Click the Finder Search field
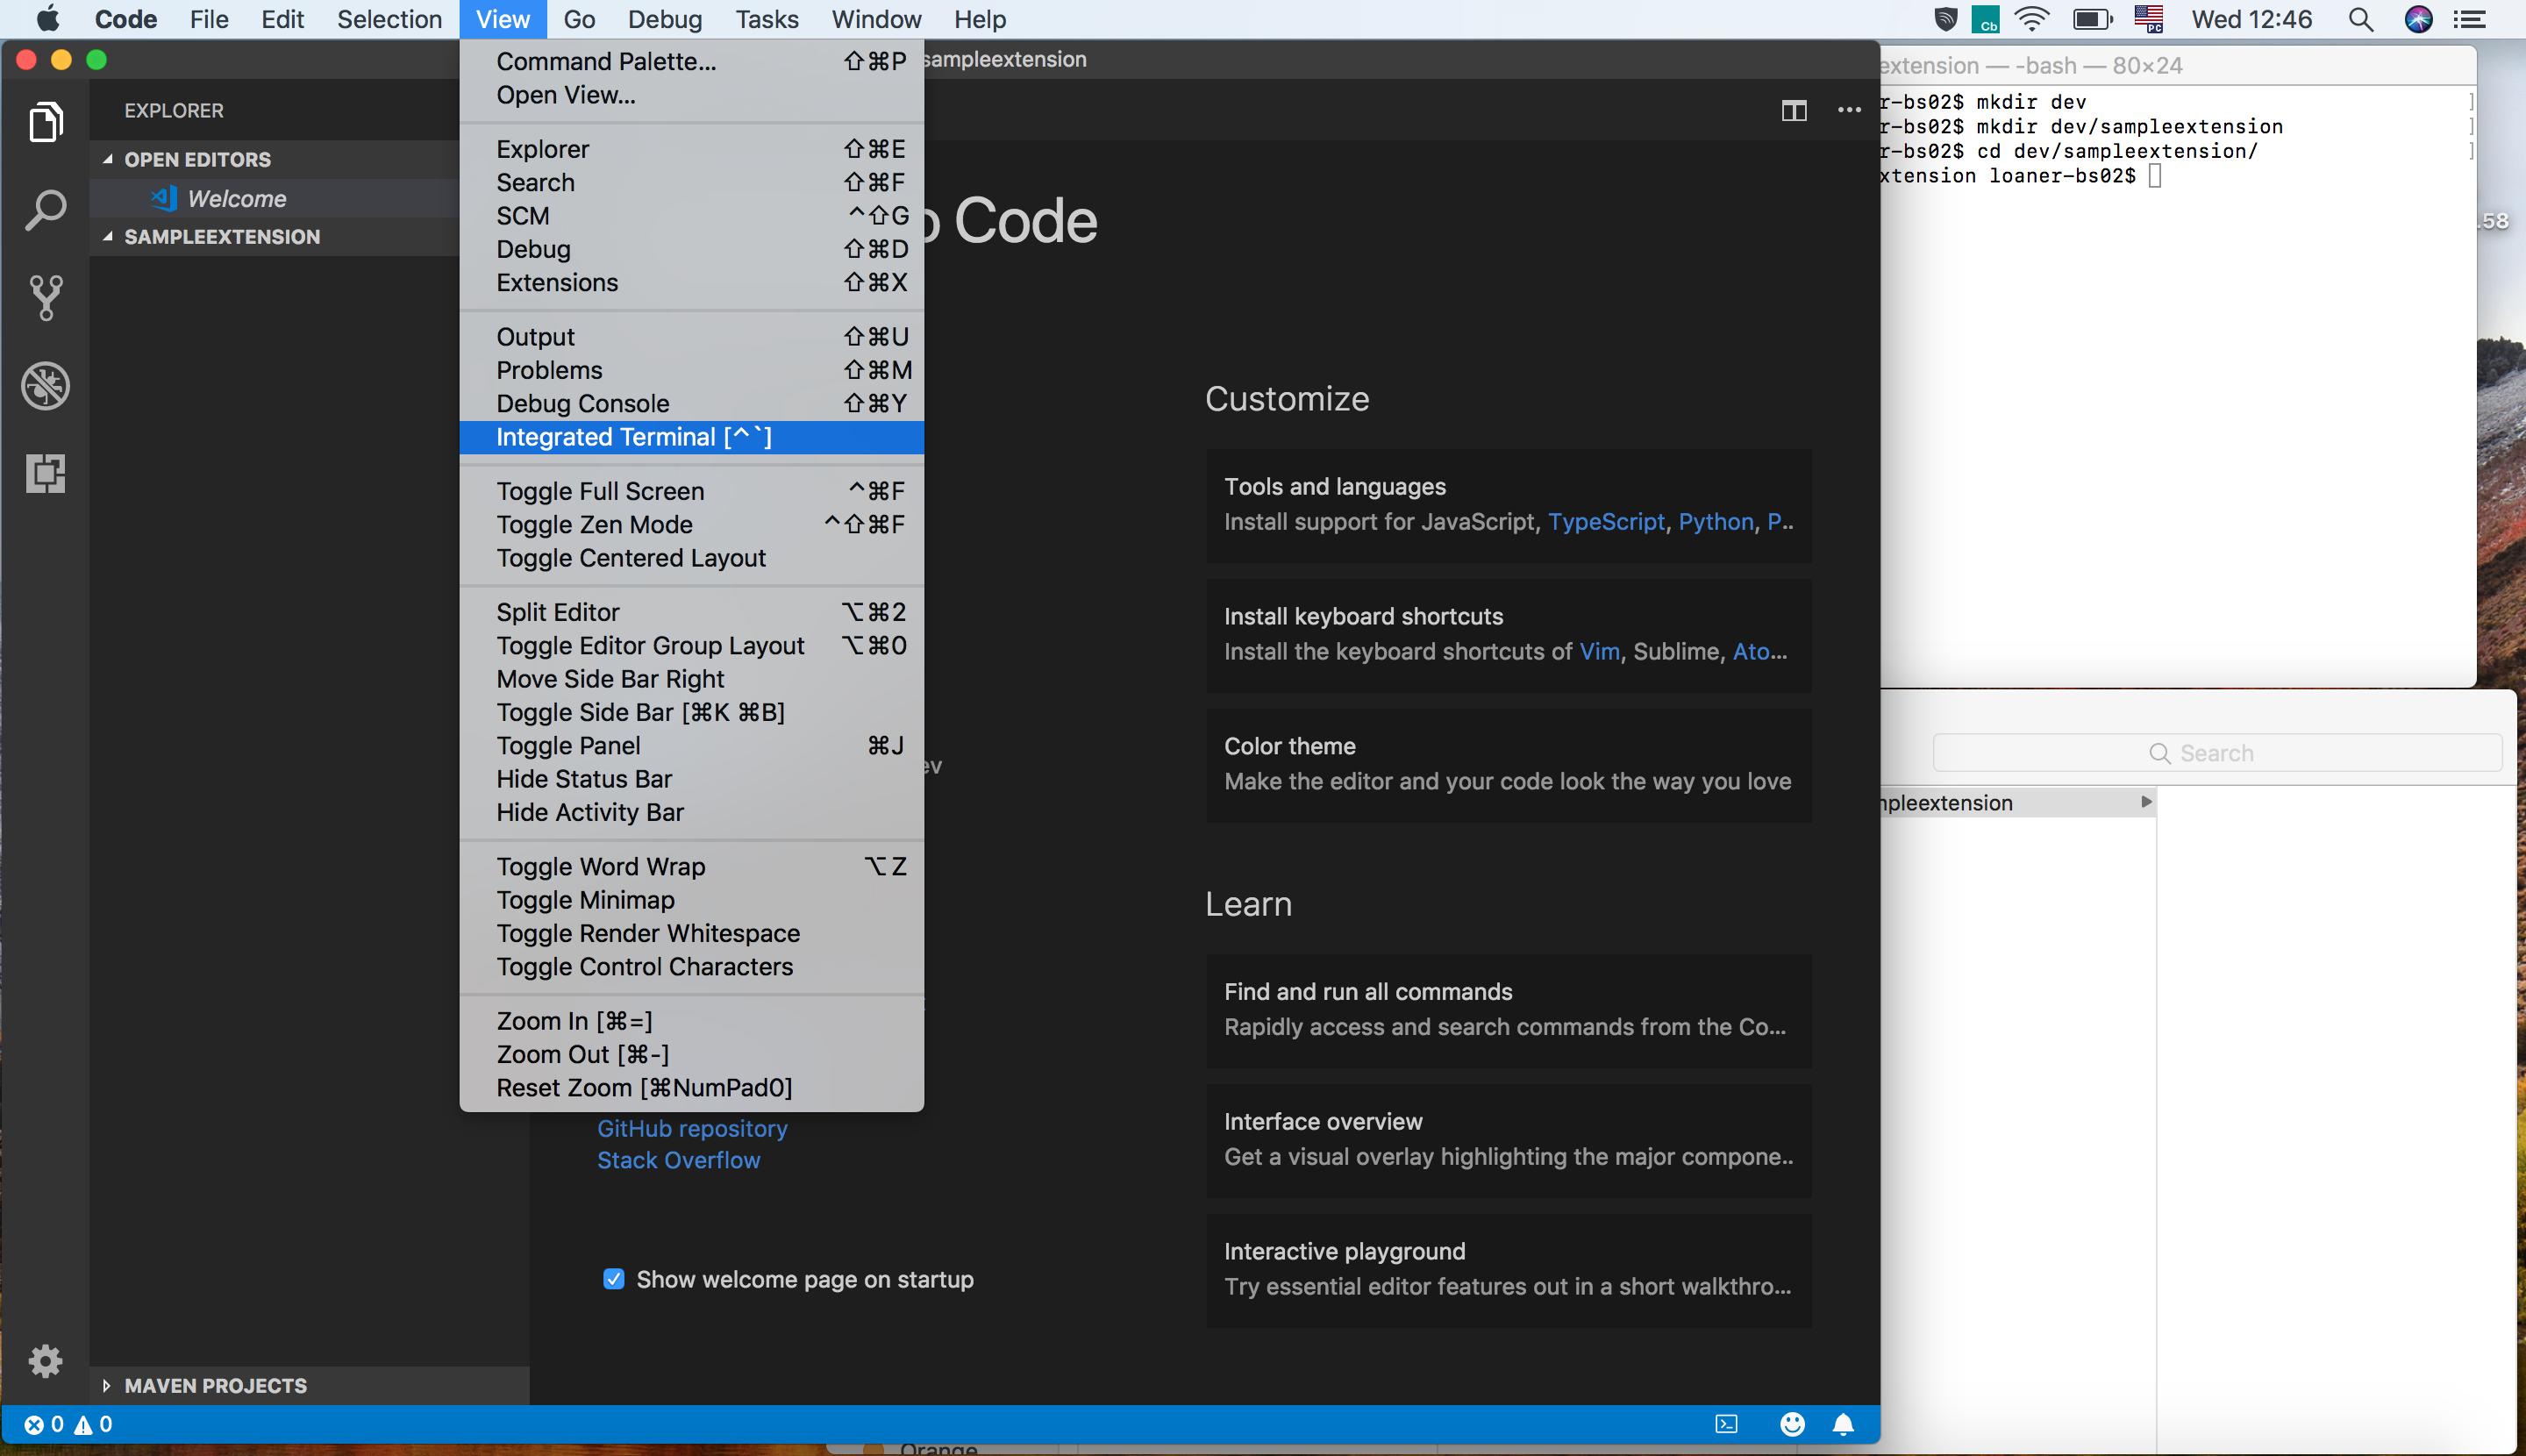The height and width of the screenshot is (1456, 2526). coord(2216,753)
